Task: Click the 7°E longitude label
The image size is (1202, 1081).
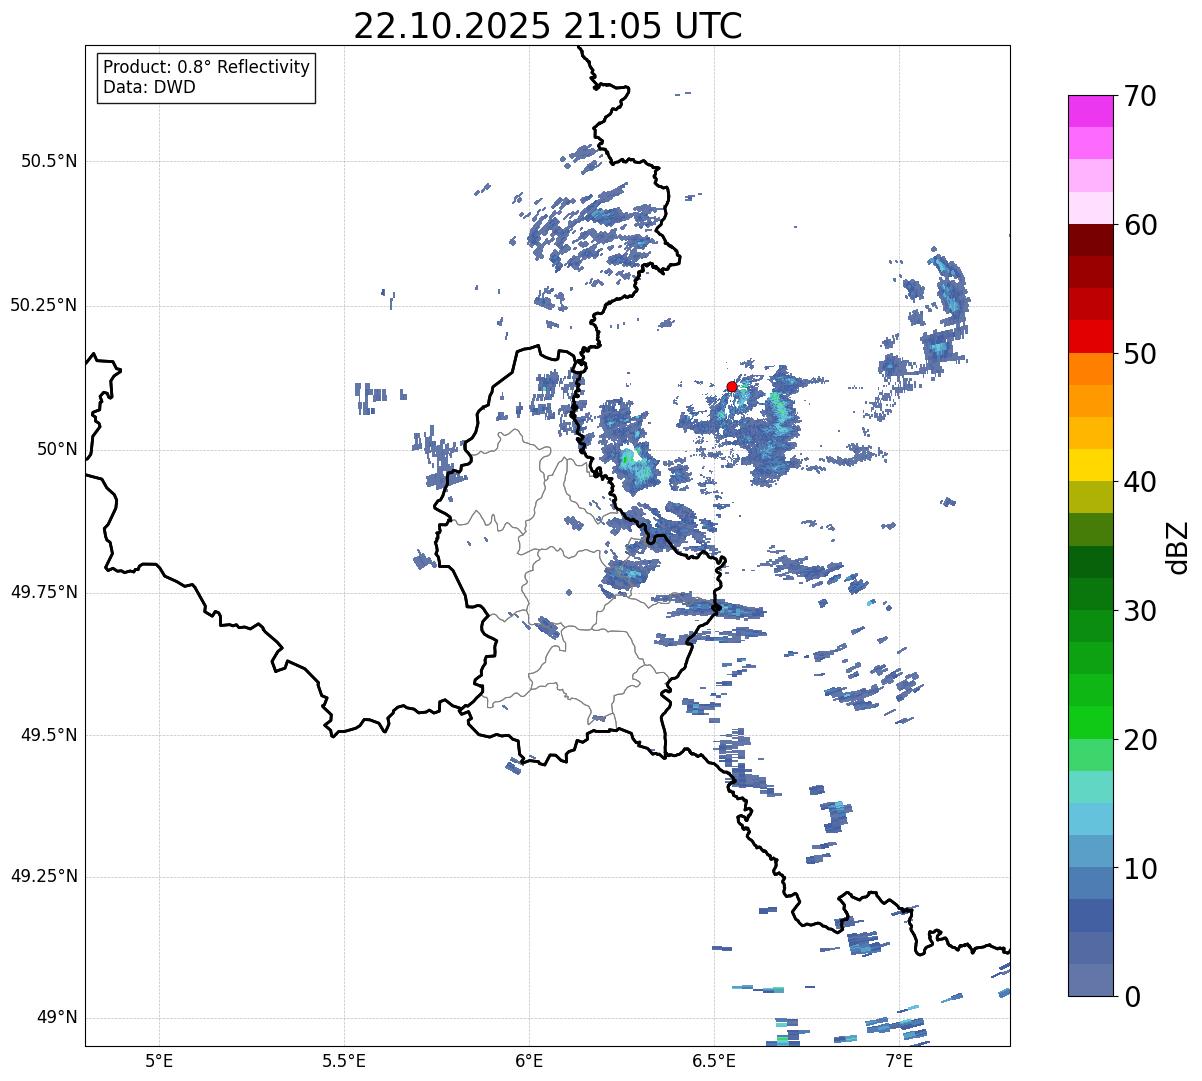Action: pos(899,1060)
